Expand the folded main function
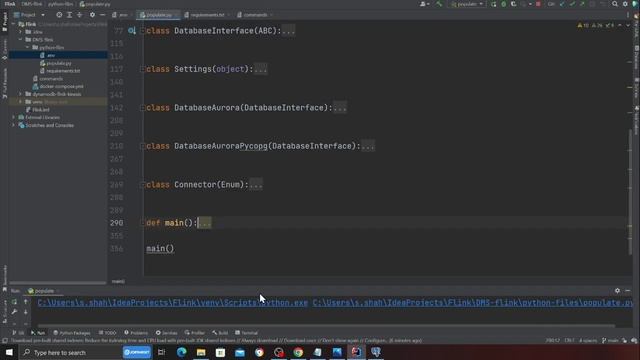640x360 pixels. click(x=204, y=223)
